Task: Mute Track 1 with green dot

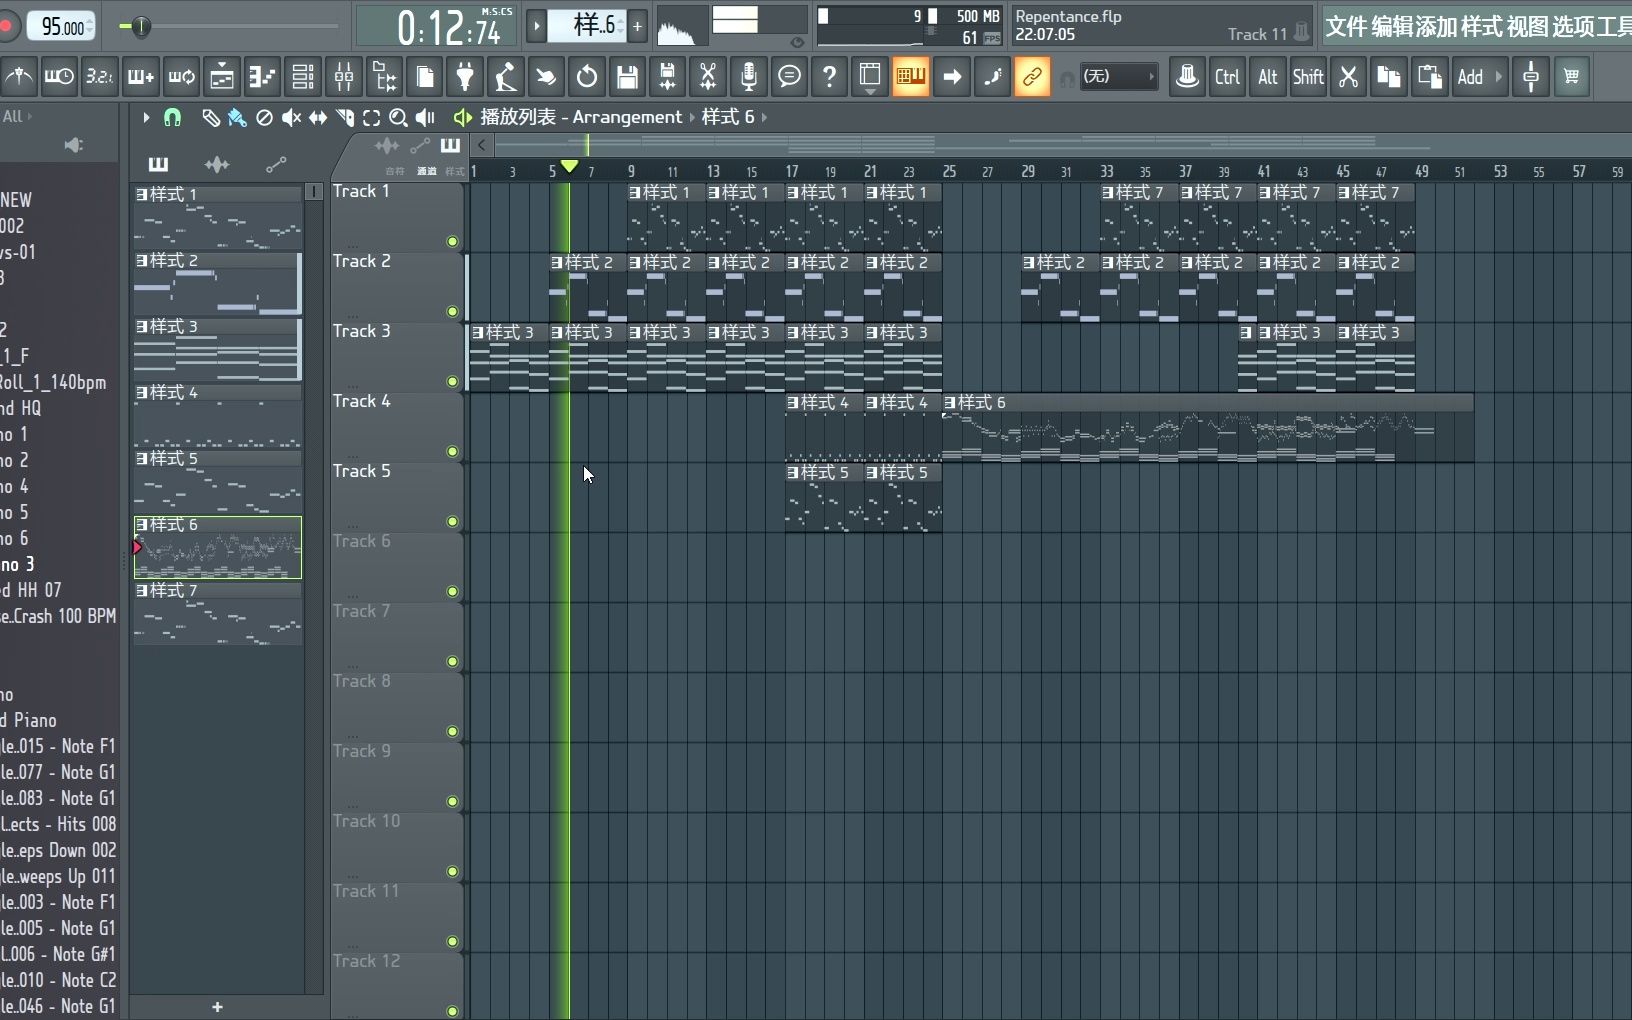Action: point(453,241)
